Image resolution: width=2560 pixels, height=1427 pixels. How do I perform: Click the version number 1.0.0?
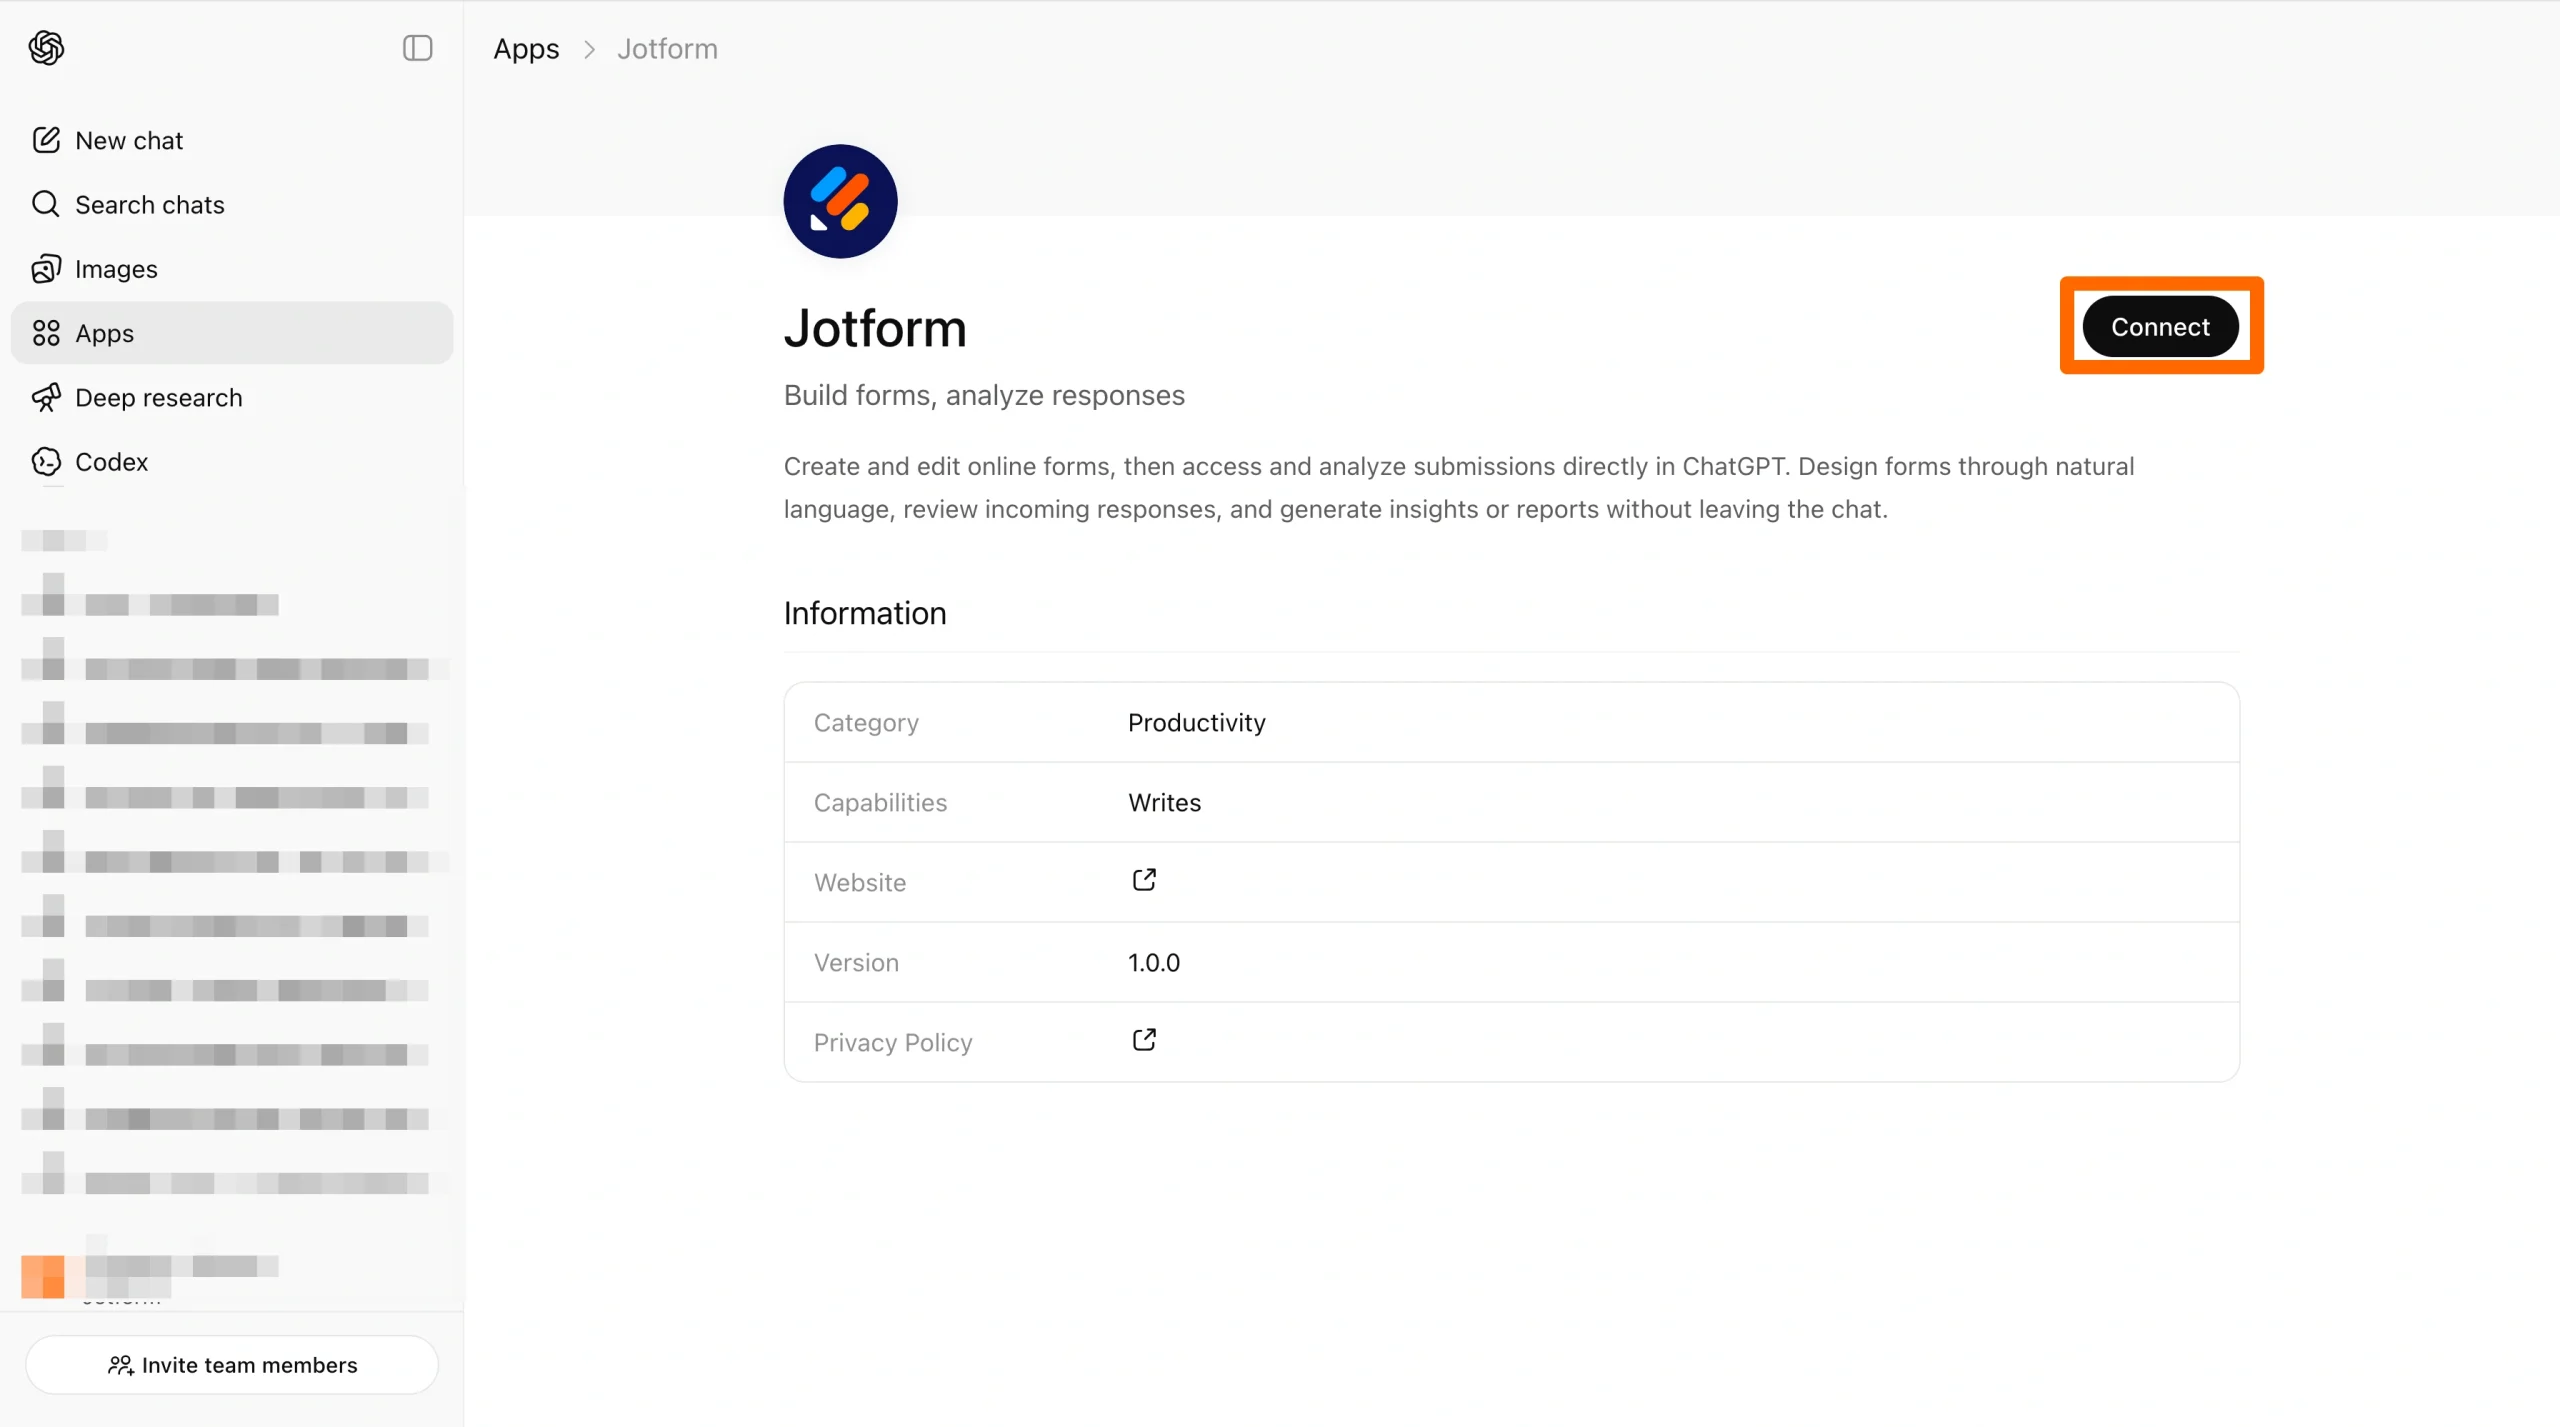1153,962
